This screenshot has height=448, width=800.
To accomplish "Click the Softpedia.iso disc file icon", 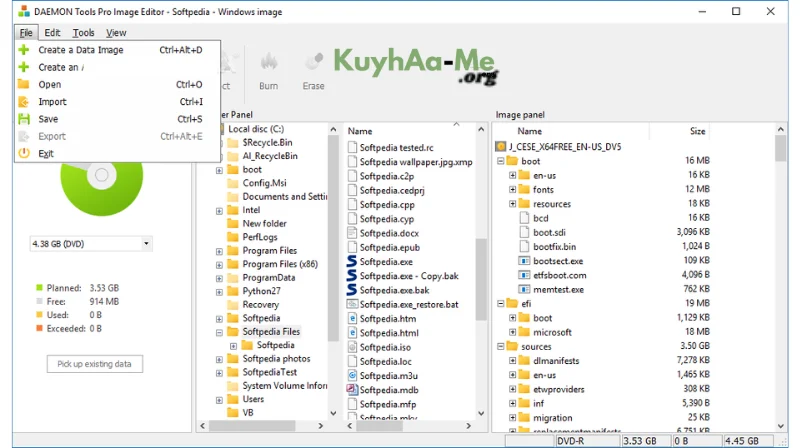I will [x=352, y=347].
